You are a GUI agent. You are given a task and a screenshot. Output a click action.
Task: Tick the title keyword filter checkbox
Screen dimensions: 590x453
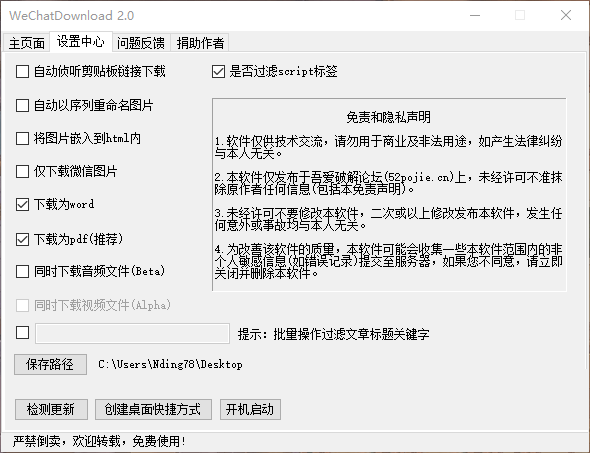23,333
